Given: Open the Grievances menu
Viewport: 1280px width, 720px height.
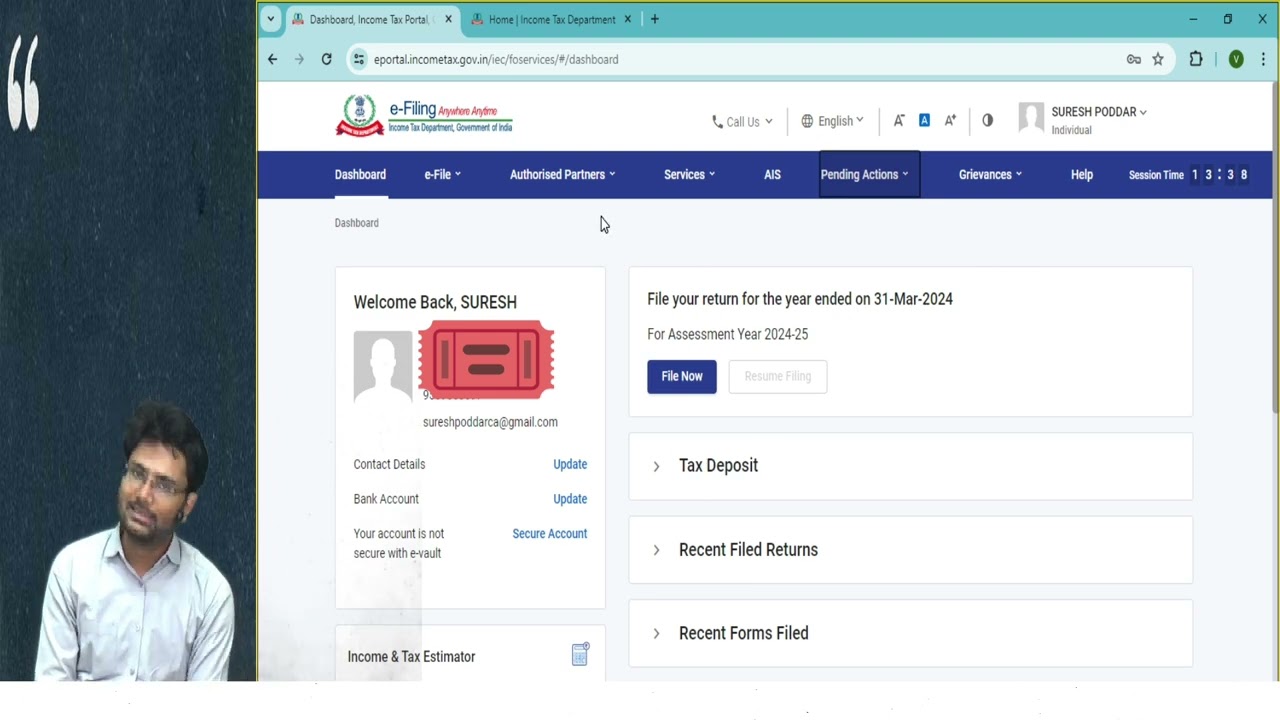Looking at the screenshot, I should (990, 174).
